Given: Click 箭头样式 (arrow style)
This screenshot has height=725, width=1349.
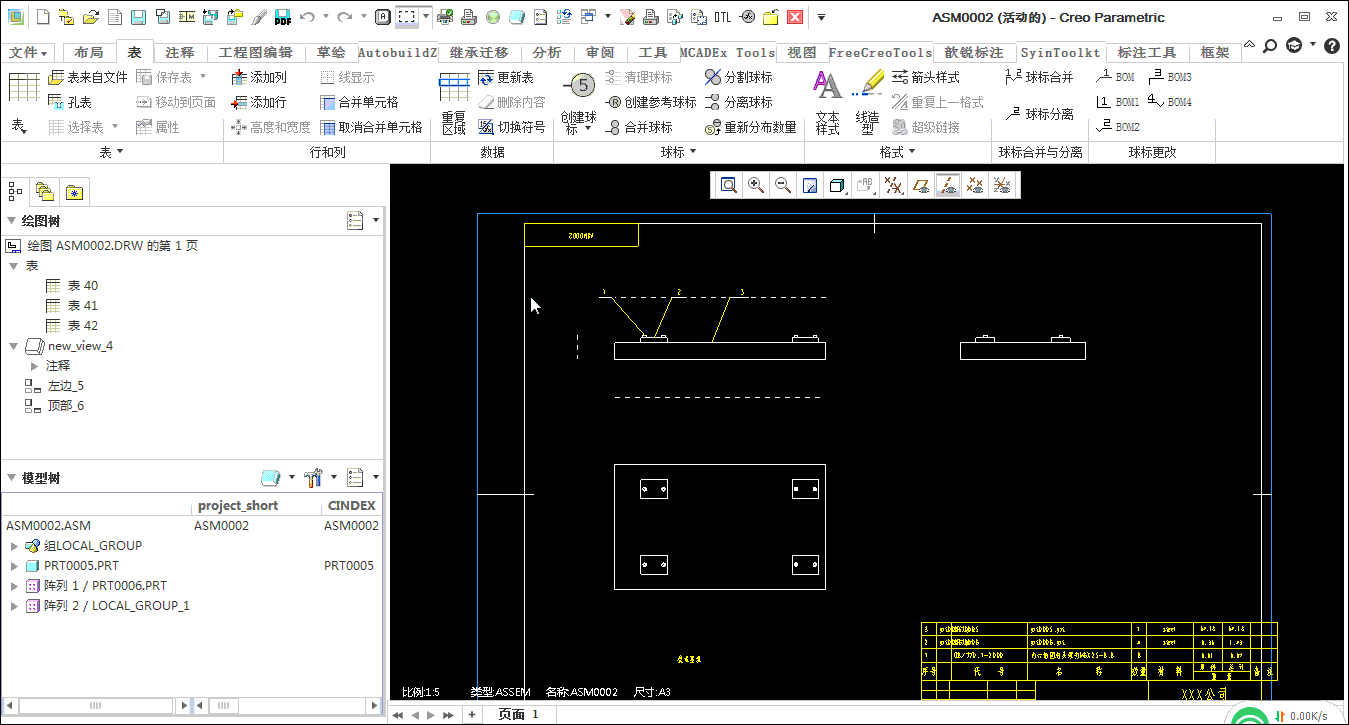Looking at the screenshot, I should click(926, 77).
